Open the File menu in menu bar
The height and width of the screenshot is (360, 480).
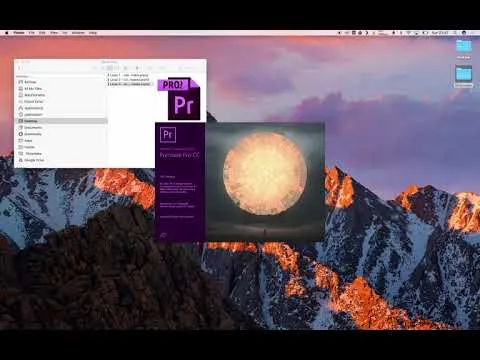(32, 33)
